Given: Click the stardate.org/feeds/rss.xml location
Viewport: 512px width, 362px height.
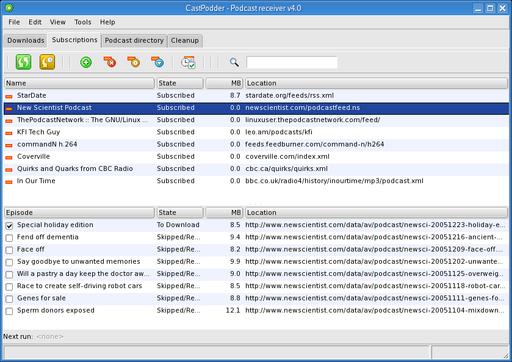Looking at the screenshot, I should pyautogui.click(x=289, y=96).
